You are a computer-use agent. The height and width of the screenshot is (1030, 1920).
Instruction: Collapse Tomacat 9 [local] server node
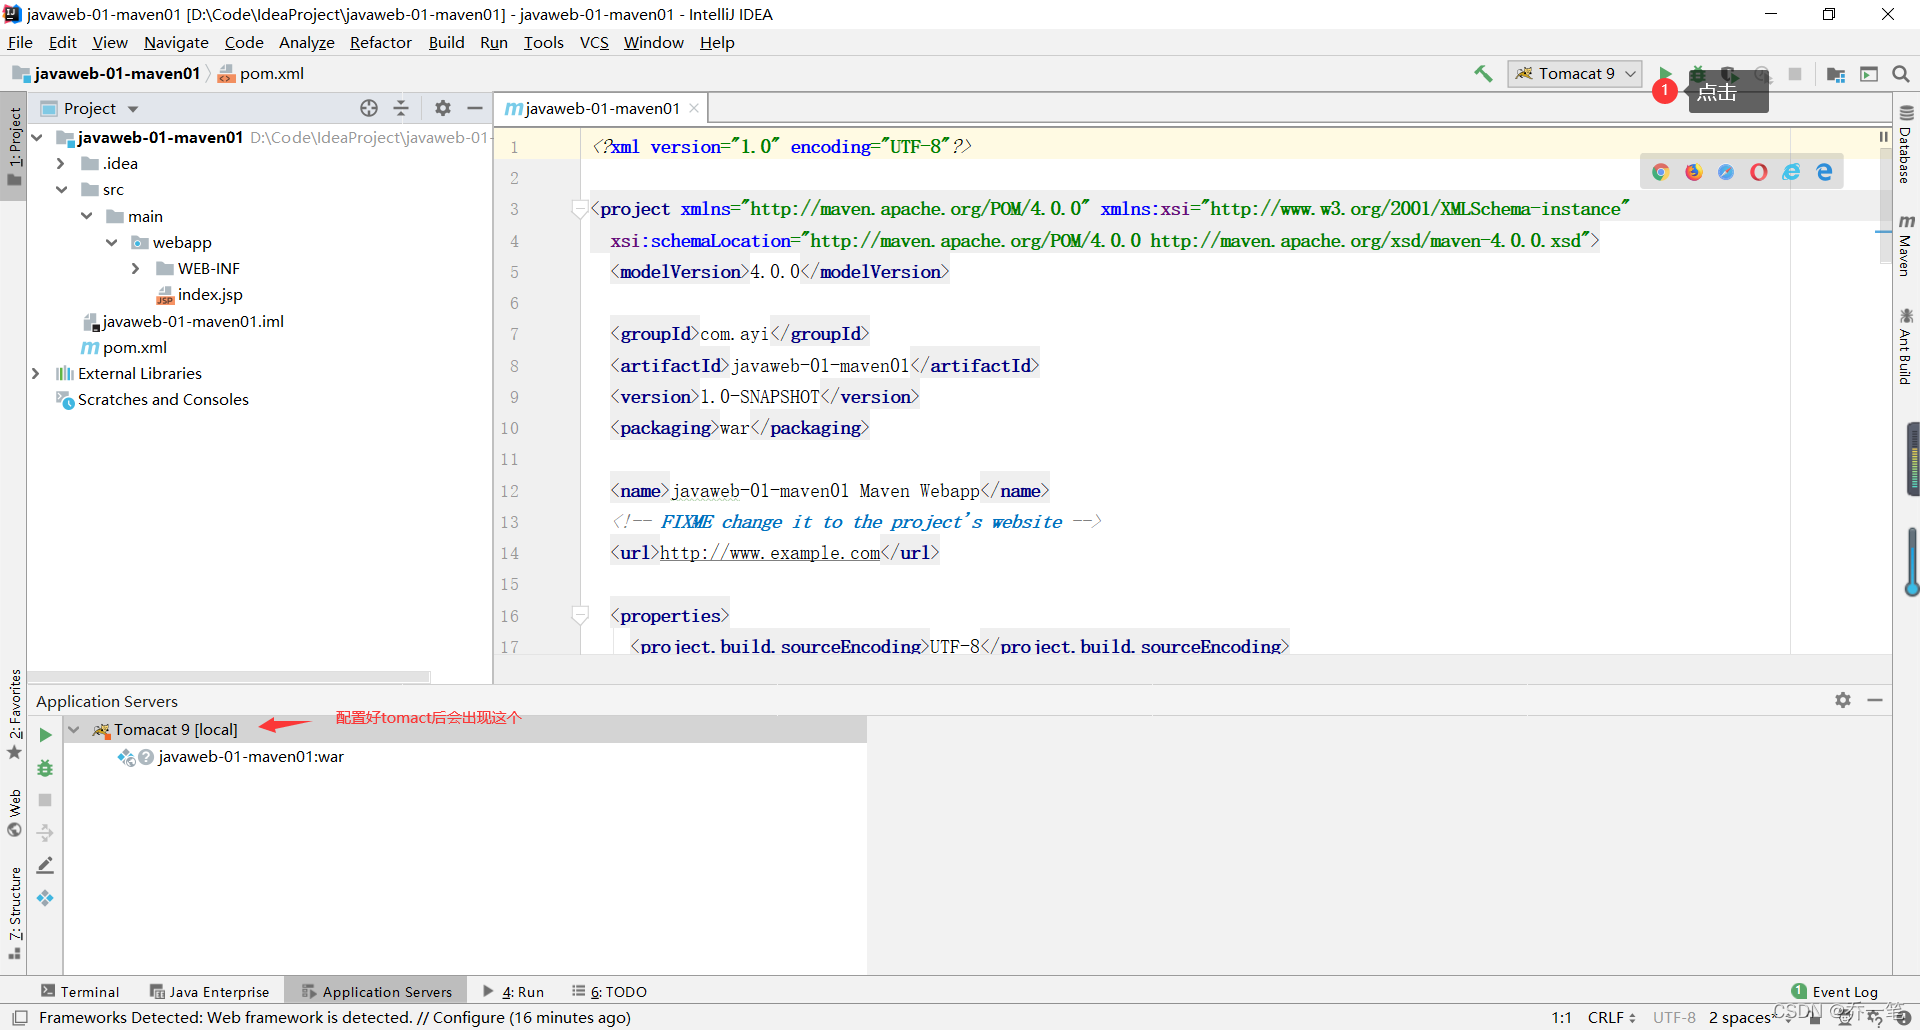coord(74,729)
